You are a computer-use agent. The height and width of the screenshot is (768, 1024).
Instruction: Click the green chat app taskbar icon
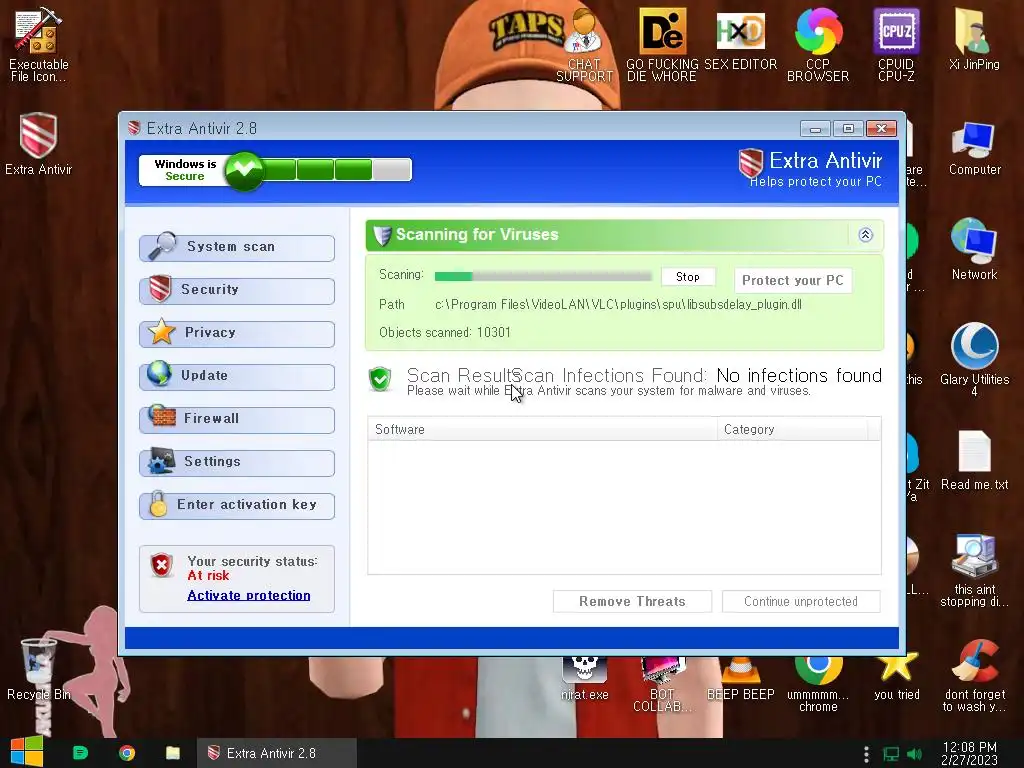click(x=80, y=753)
